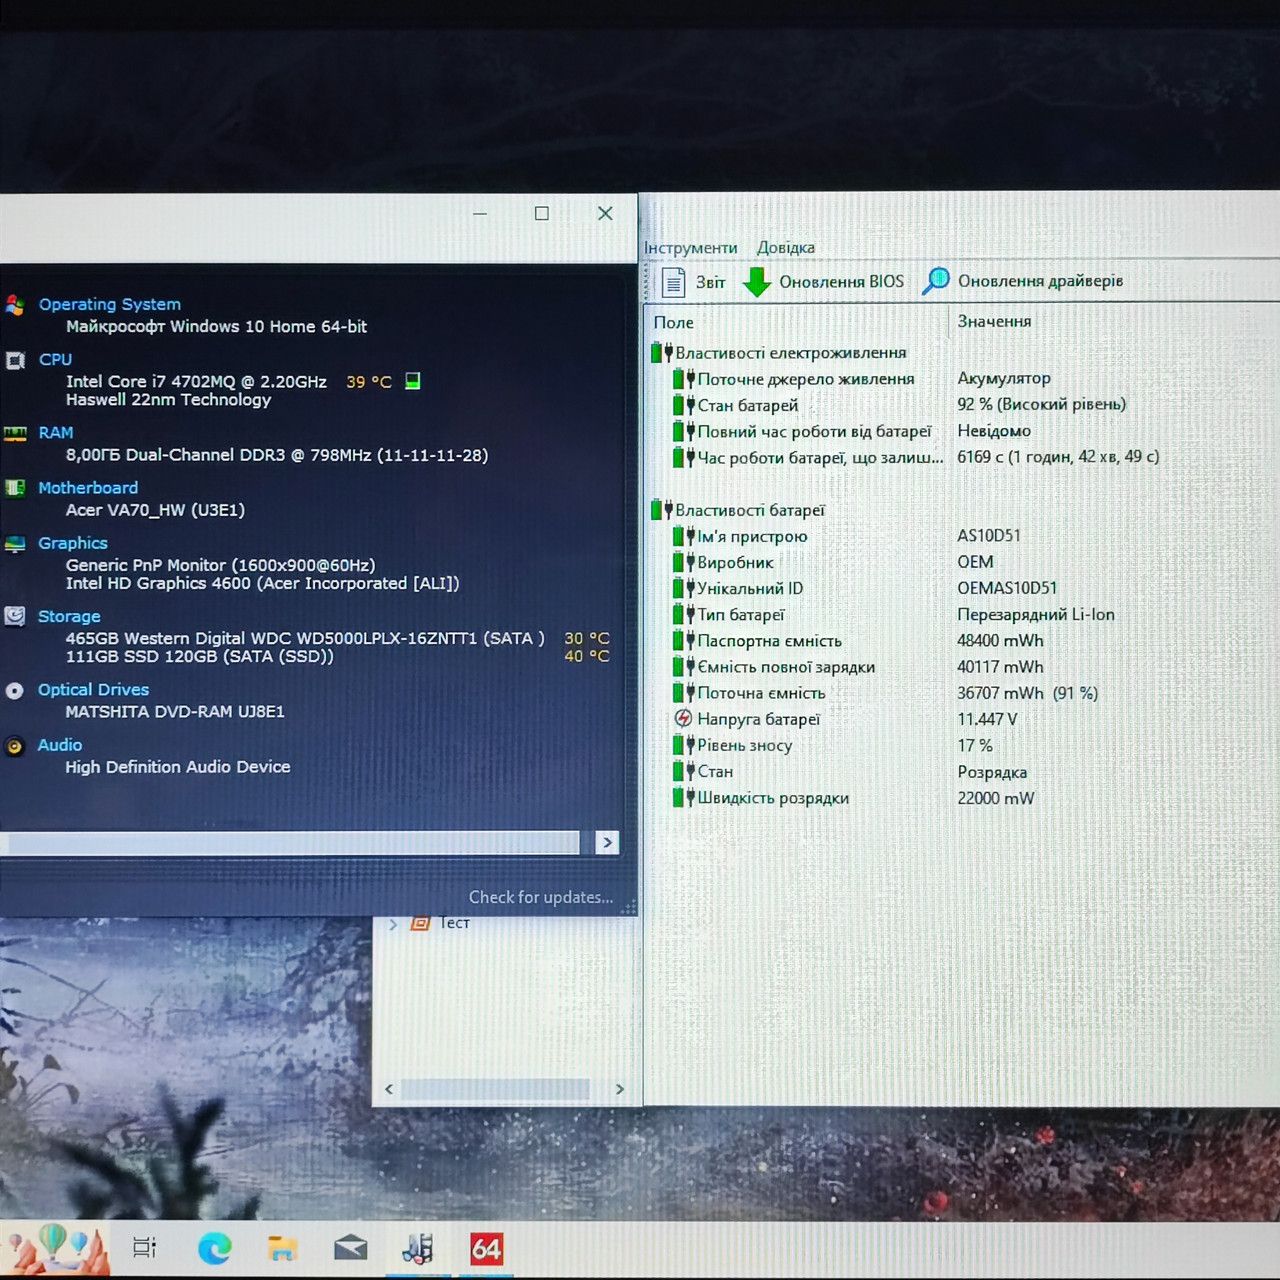Click the Speccy horizontal scrollbar right arrow

(x=607, y=842)
